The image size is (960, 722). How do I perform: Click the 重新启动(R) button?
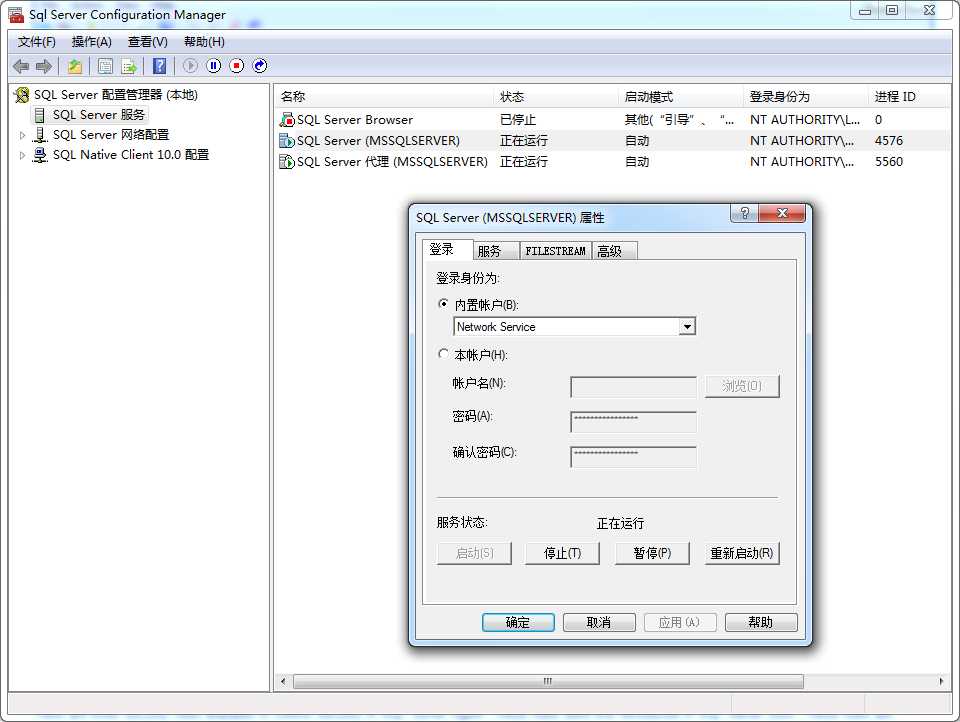pyautogui.click(x=742, y=554)
